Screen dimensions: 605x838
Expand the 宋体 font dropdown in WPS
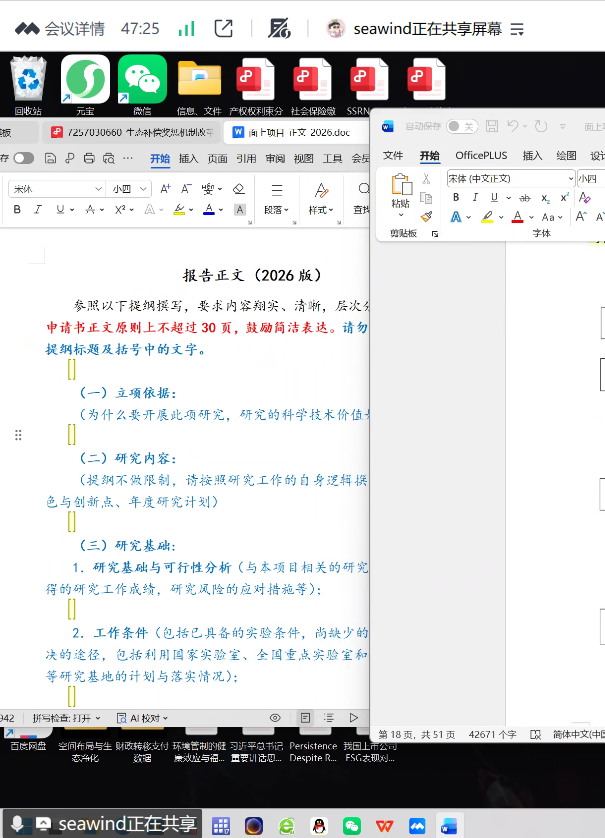[98, 188]
